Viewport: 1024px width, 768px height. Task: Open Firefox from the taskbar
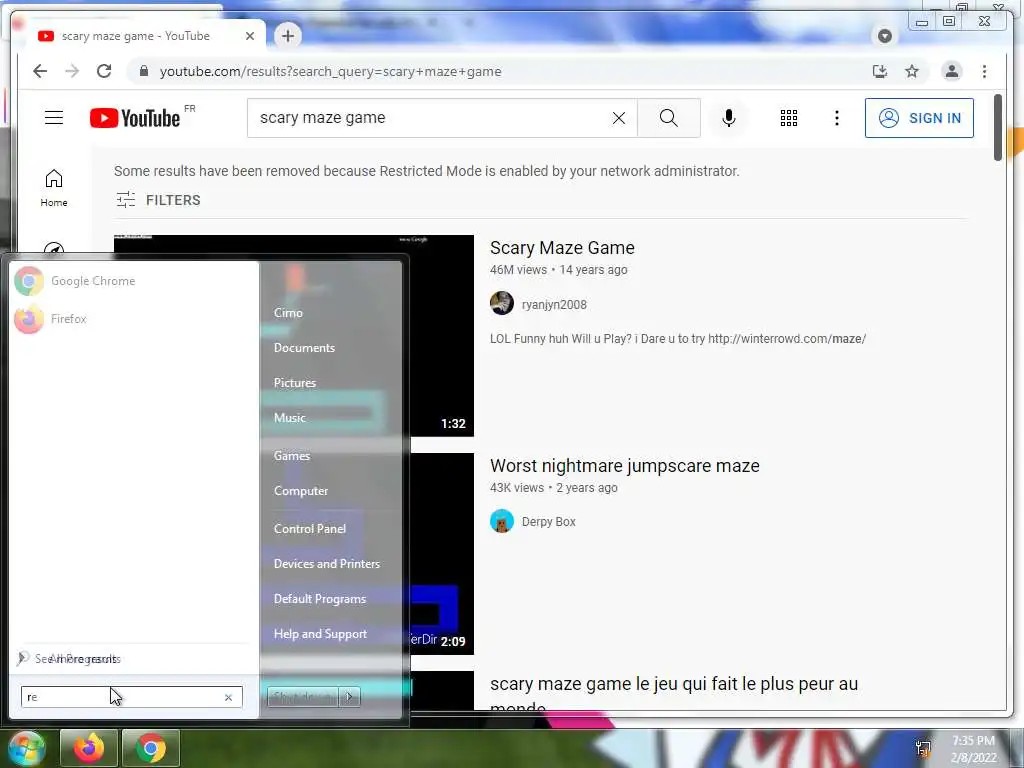coord(88,748)
